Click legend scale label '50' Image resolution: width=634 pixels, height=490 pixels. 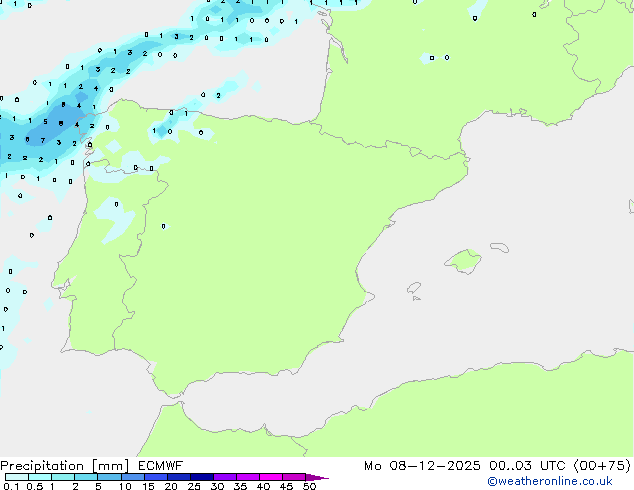click(x=309, y=486)
